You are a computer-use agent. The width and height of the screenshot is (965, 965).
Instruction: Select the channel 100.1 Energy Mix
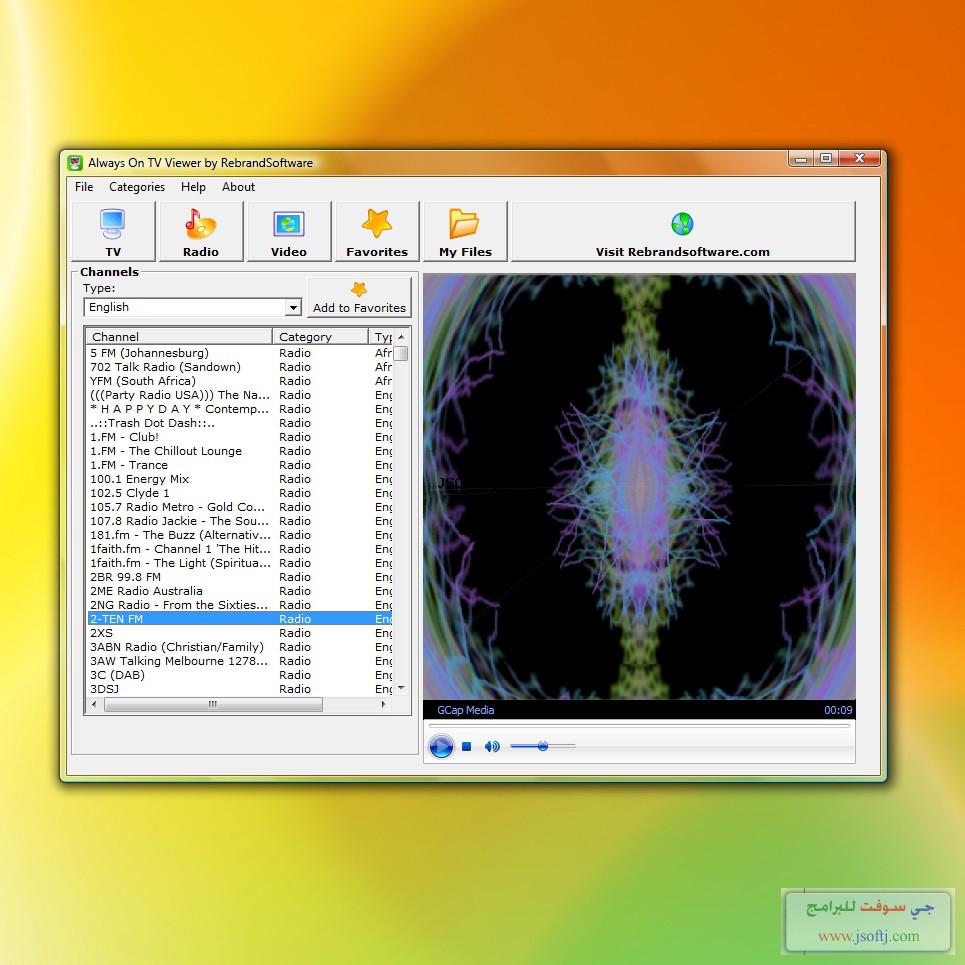(239, 479)
